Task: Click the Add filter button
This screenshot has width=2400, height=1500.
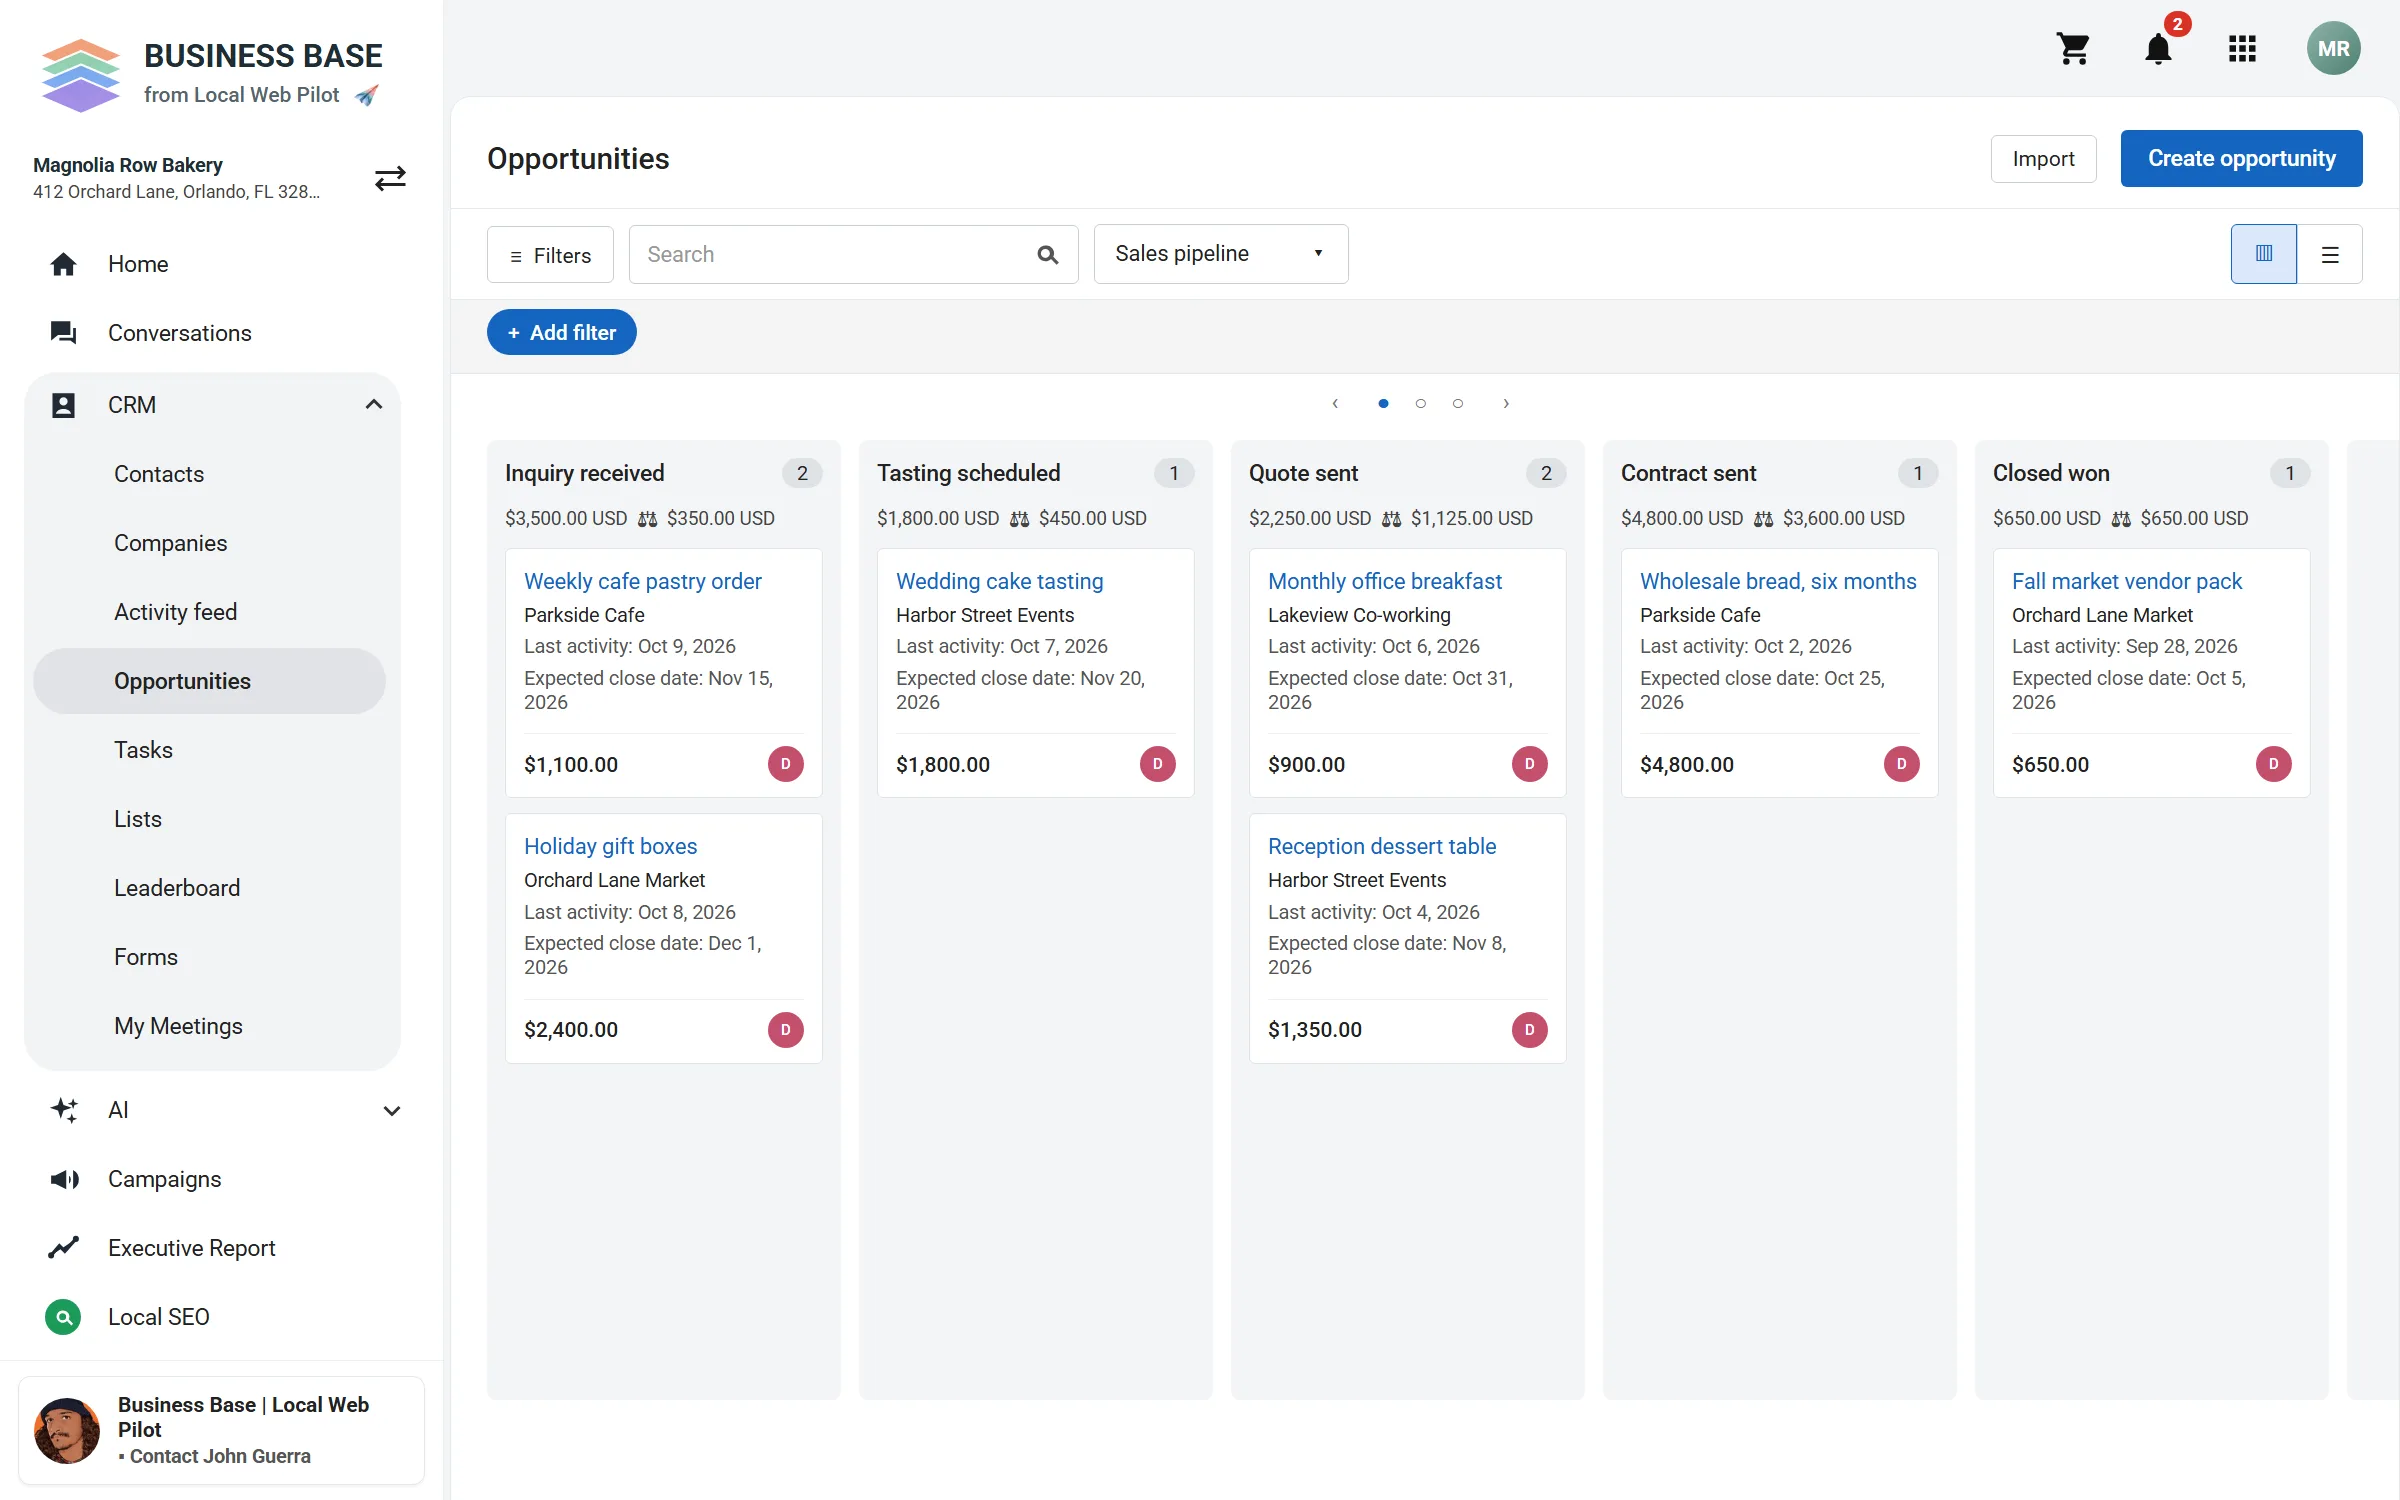Action: (x=562, y=332)
